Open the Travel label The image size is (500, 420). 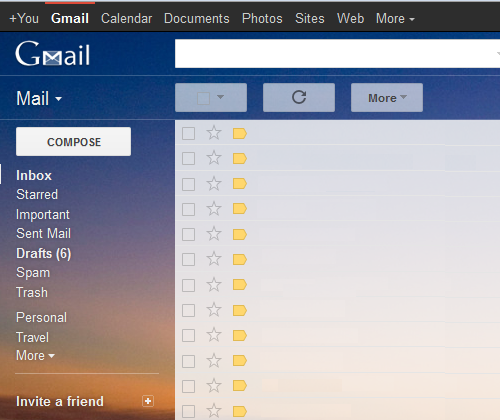[x=32, y=337]
